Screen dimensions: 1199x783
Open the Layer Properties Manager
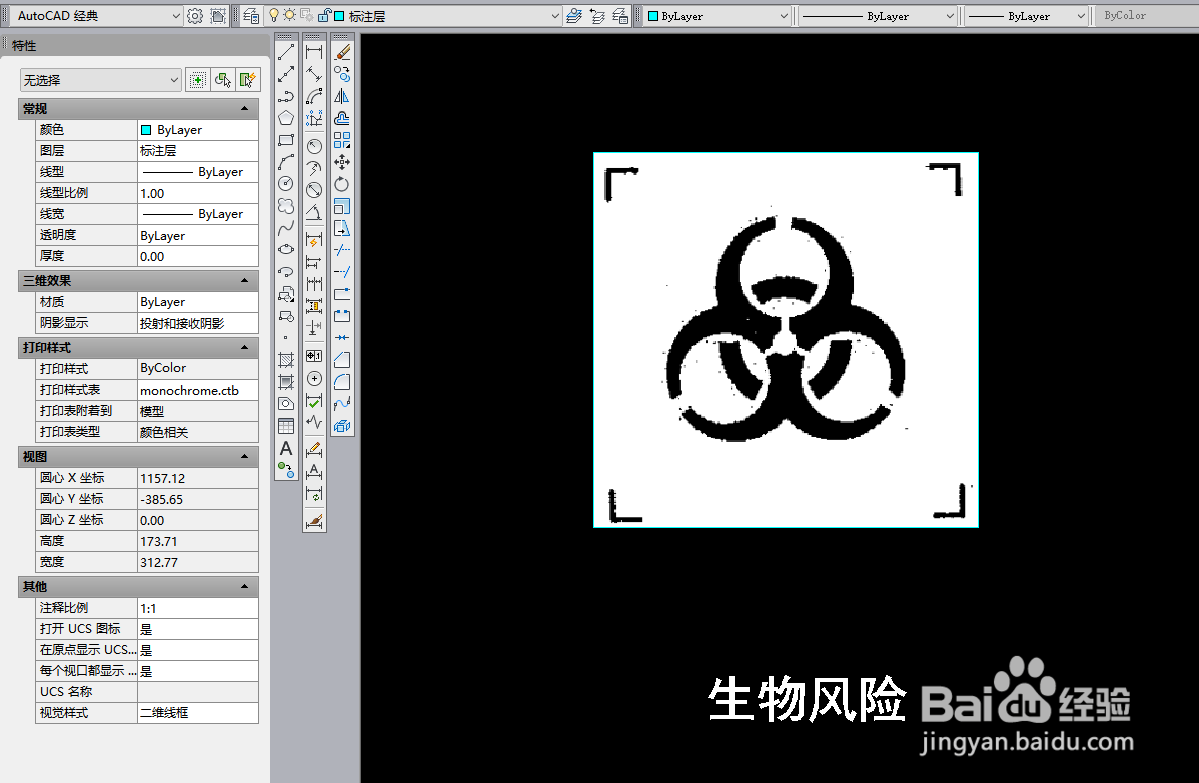tap(251, 16)
